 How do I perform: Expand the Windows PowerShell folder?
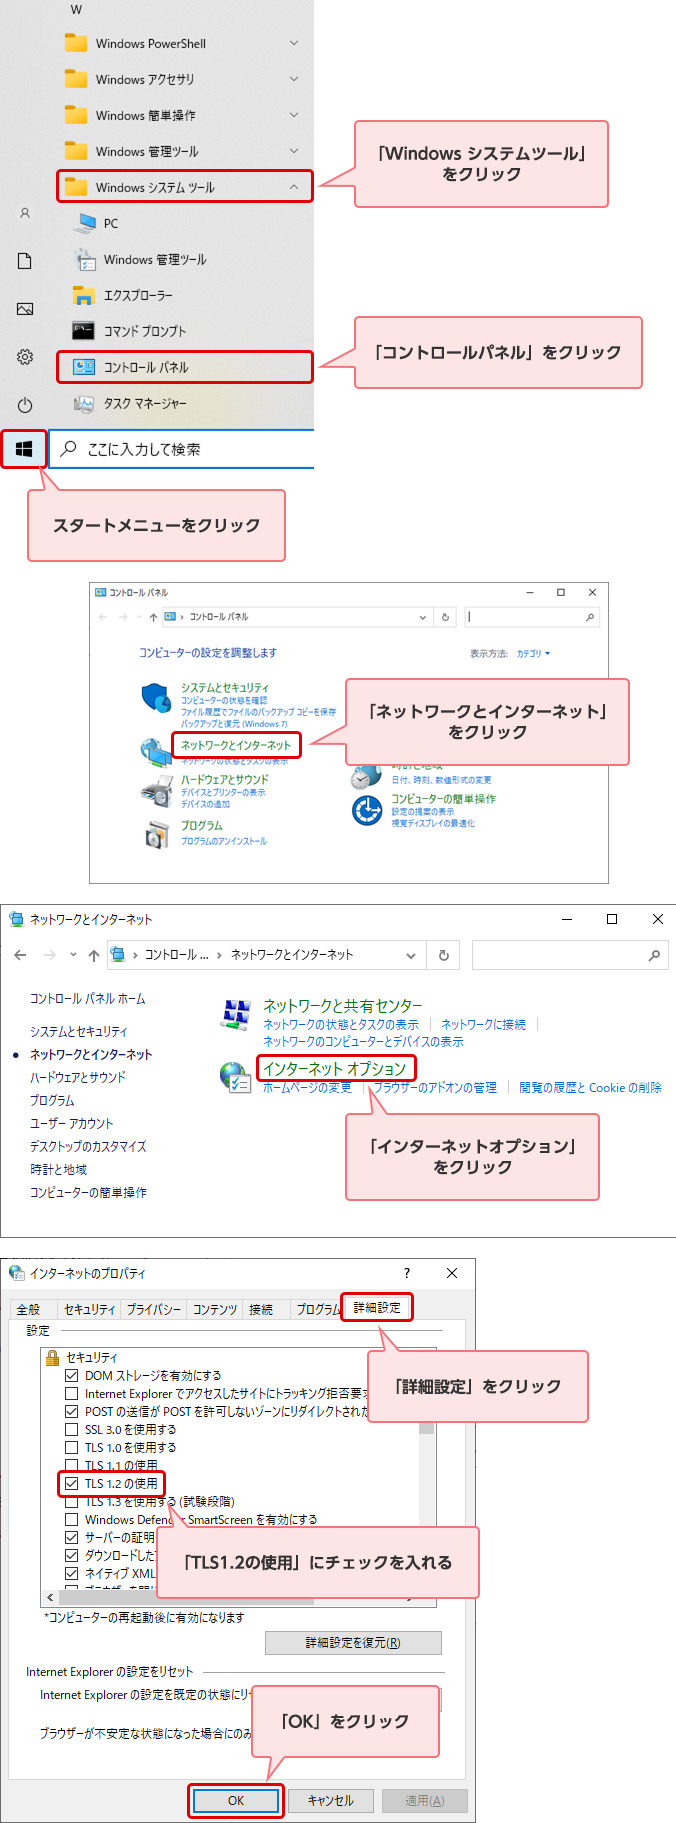point(293,43)
